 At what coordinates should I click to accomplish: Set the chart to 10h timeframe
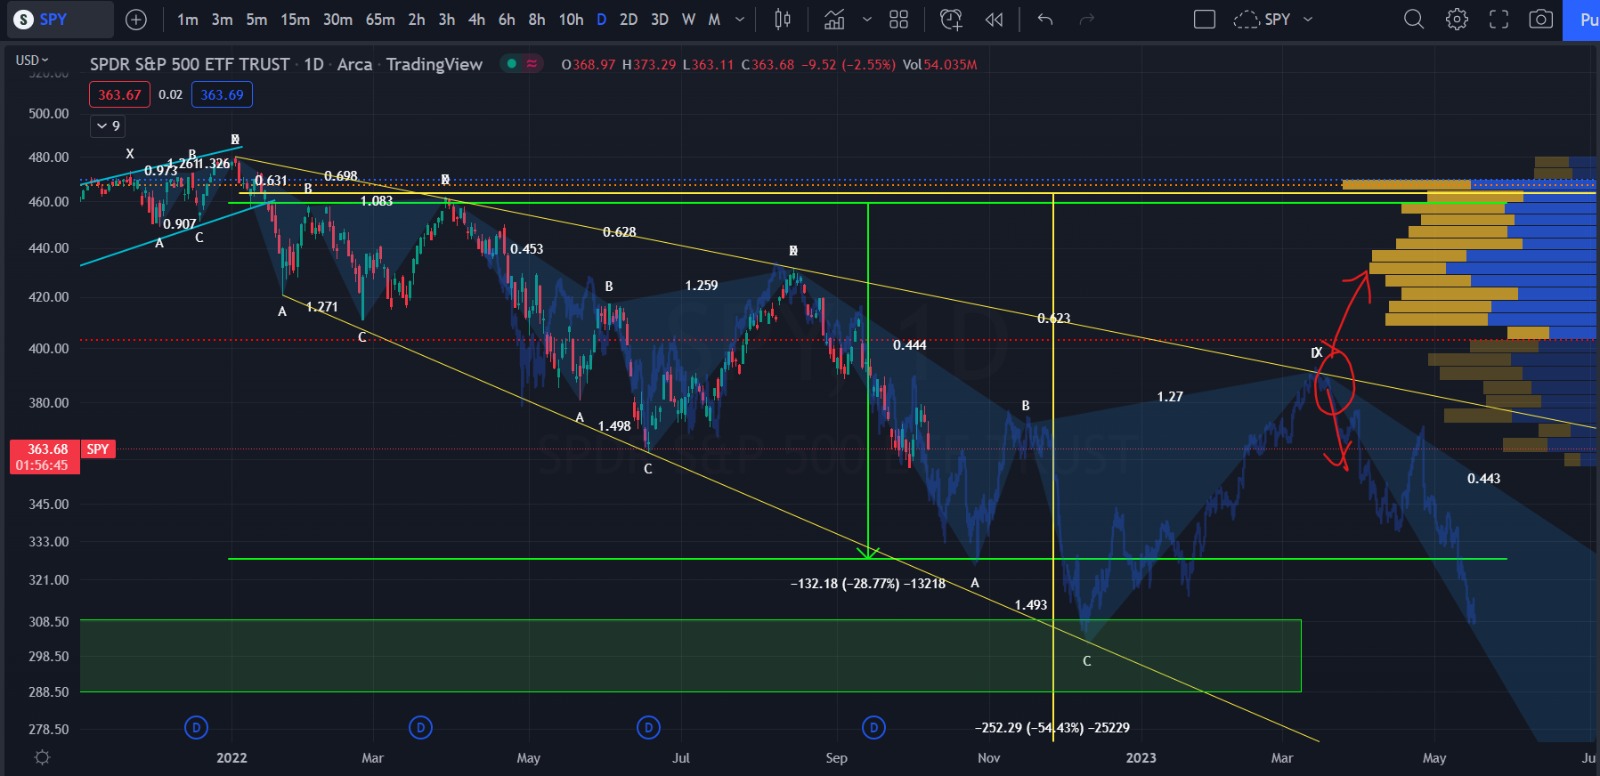tap(571, 19)
